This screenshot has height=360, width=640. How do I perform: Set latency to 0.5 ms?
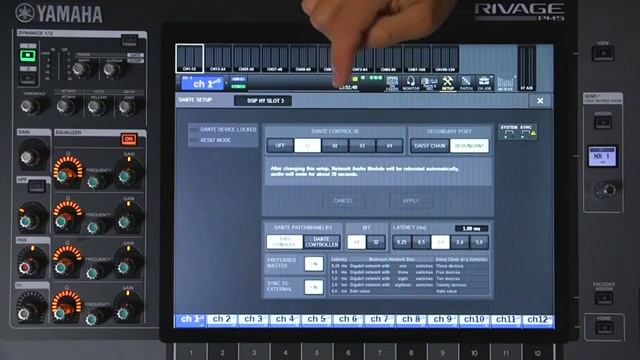click(x=421, y=242)
